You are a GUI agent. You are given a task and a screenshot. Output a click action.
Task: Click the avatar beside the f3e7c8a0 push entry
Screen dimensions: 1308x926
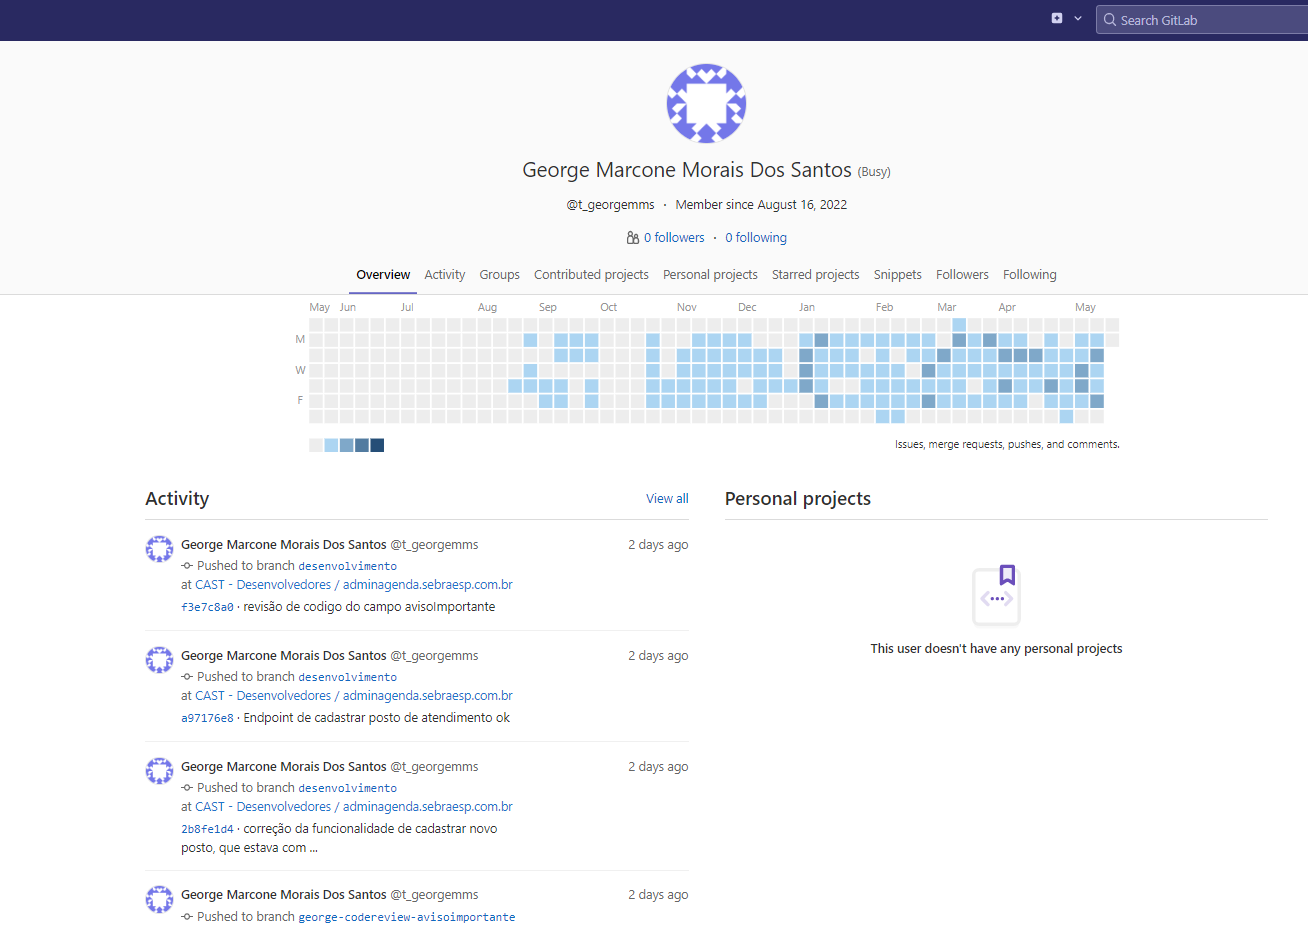click(160, 548)
